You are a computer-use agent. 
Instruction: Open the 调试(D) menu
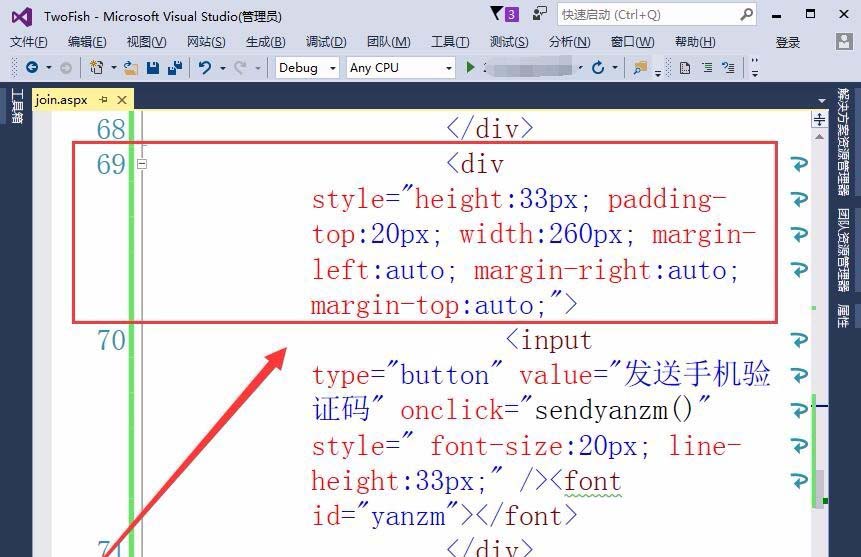click(326, 42)
